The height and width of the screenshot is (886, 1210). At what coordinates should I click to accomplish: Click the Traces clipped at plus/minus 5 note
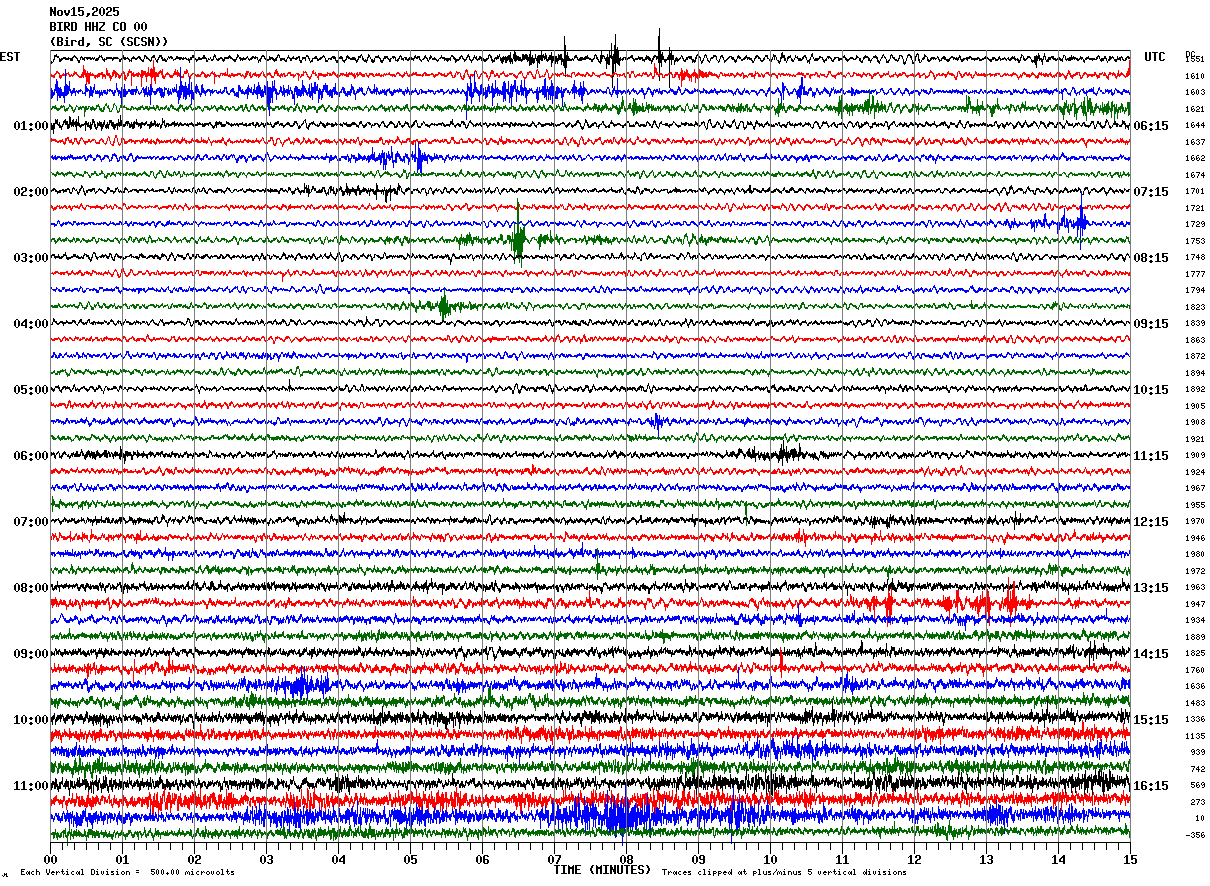click(784, 872)
